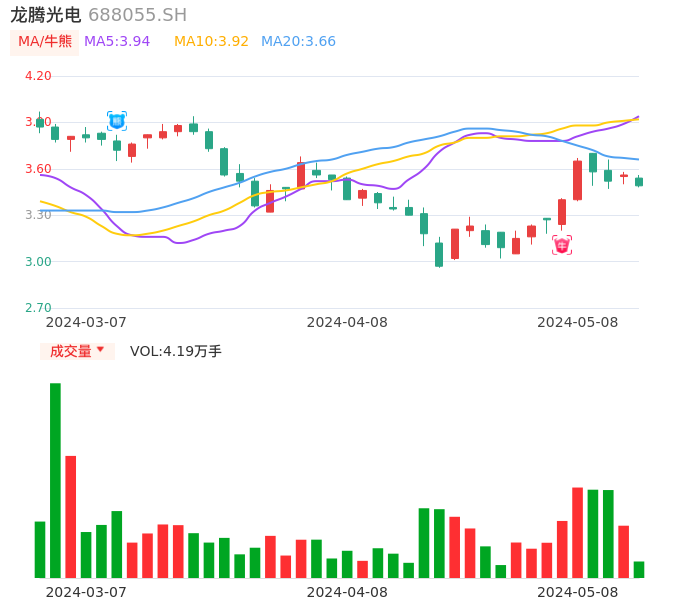Click the 688055.SH ticker code

(137, 15)
